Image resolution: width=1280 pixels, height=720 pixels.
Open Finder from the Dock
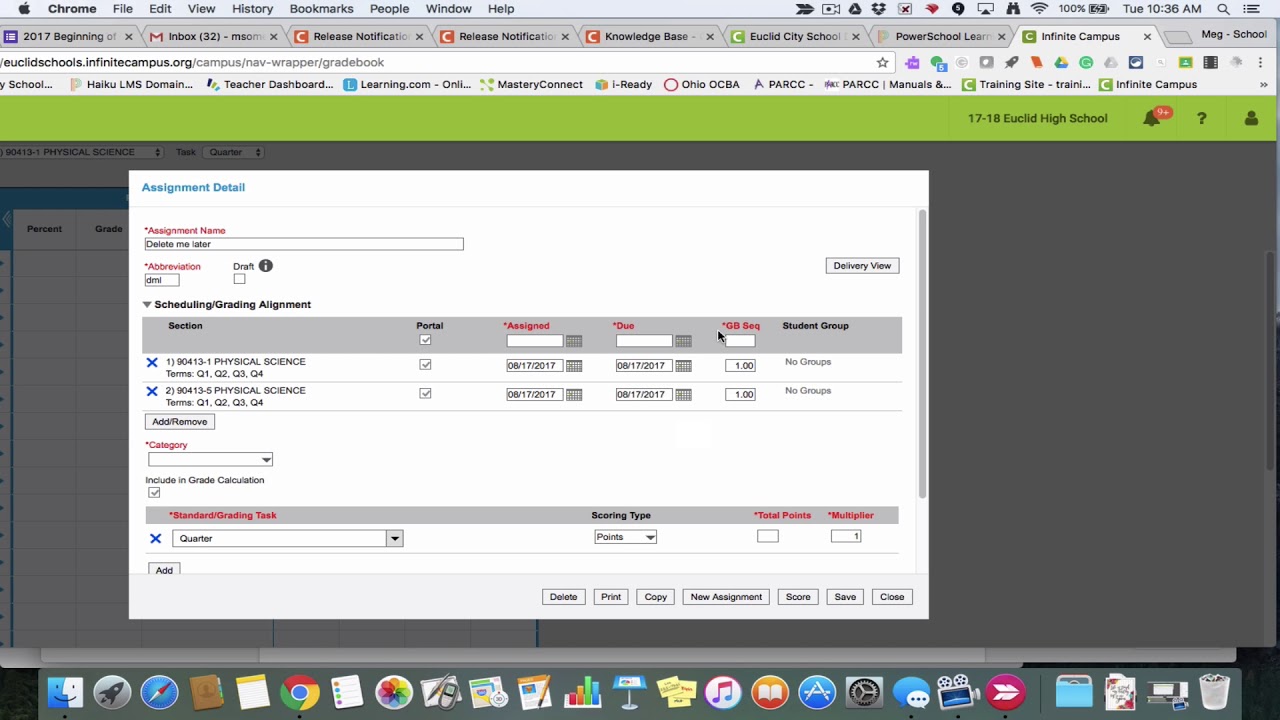65,692
